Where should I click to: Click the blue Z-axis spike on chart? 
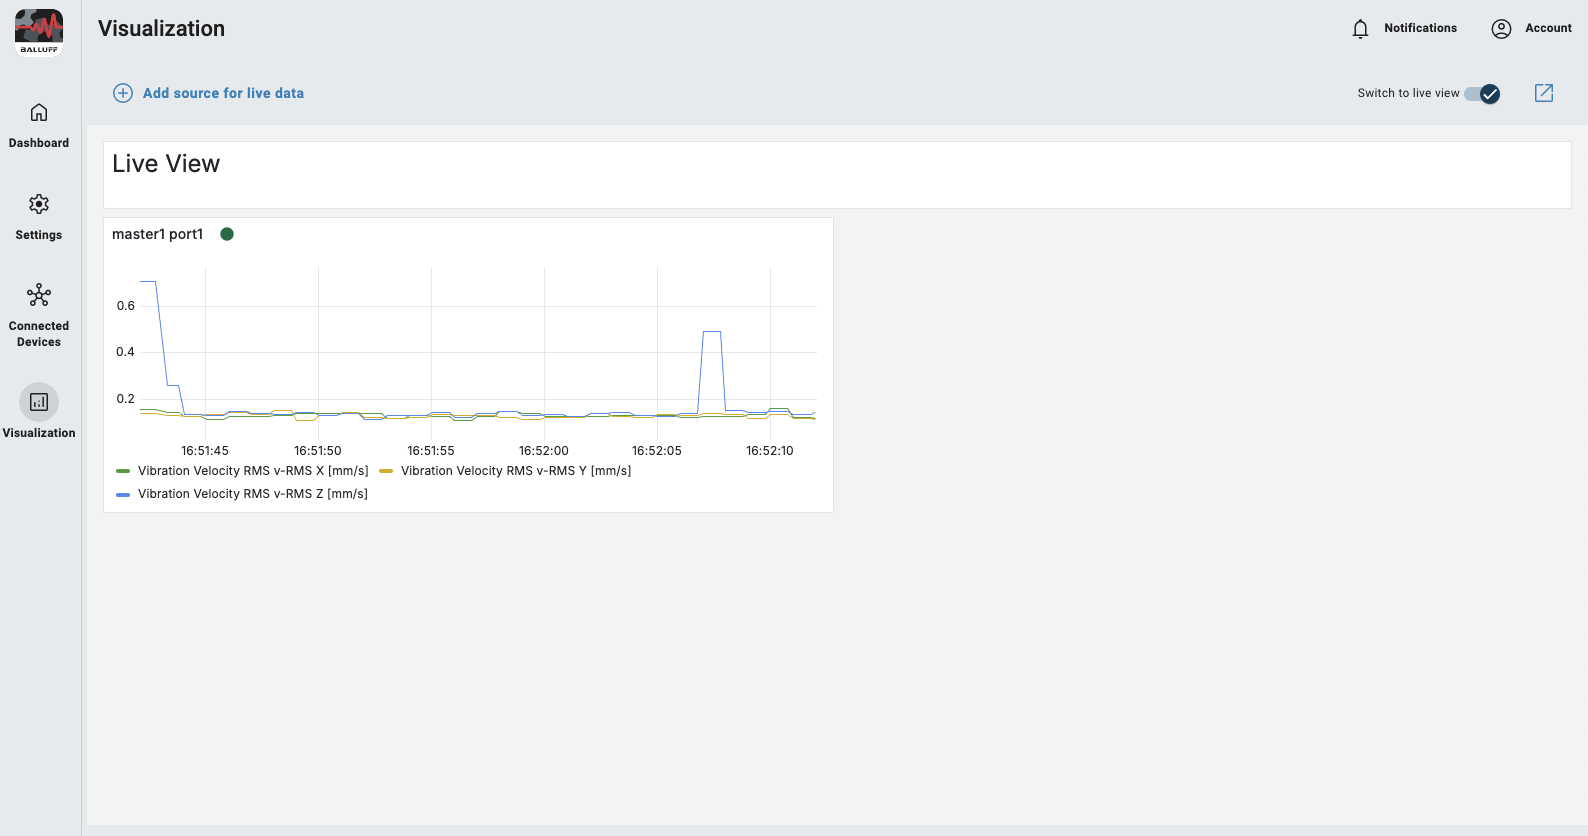point(712,332)
